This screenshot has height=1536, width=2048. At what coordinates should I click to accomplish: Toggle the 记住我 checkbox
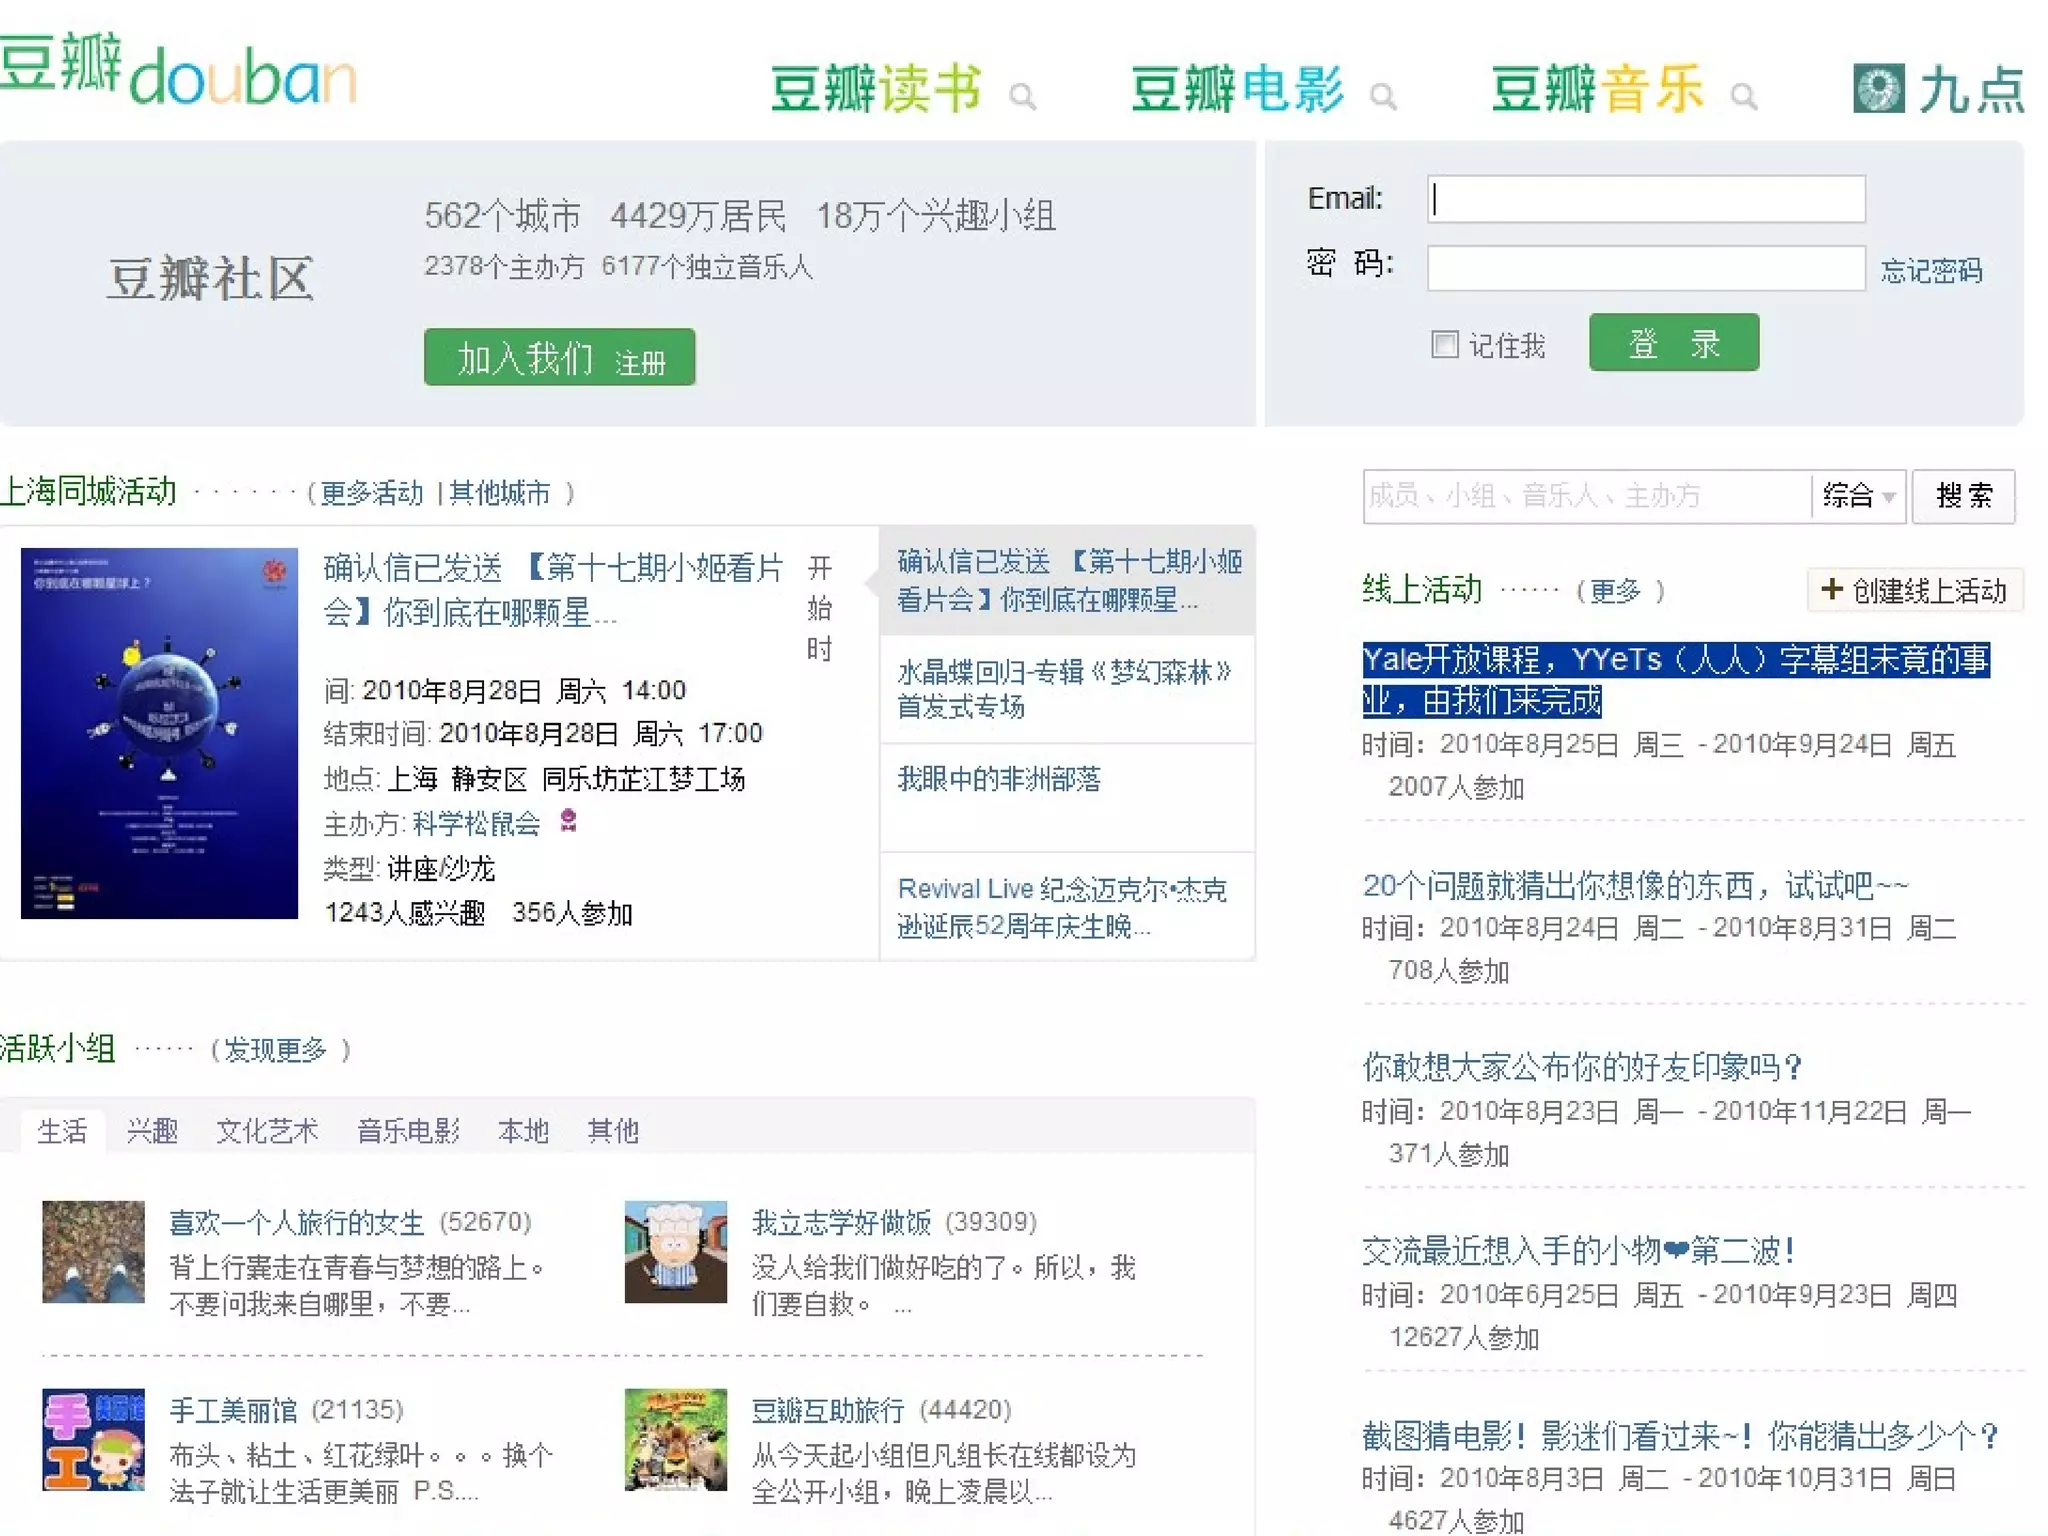click(1444, 345)
